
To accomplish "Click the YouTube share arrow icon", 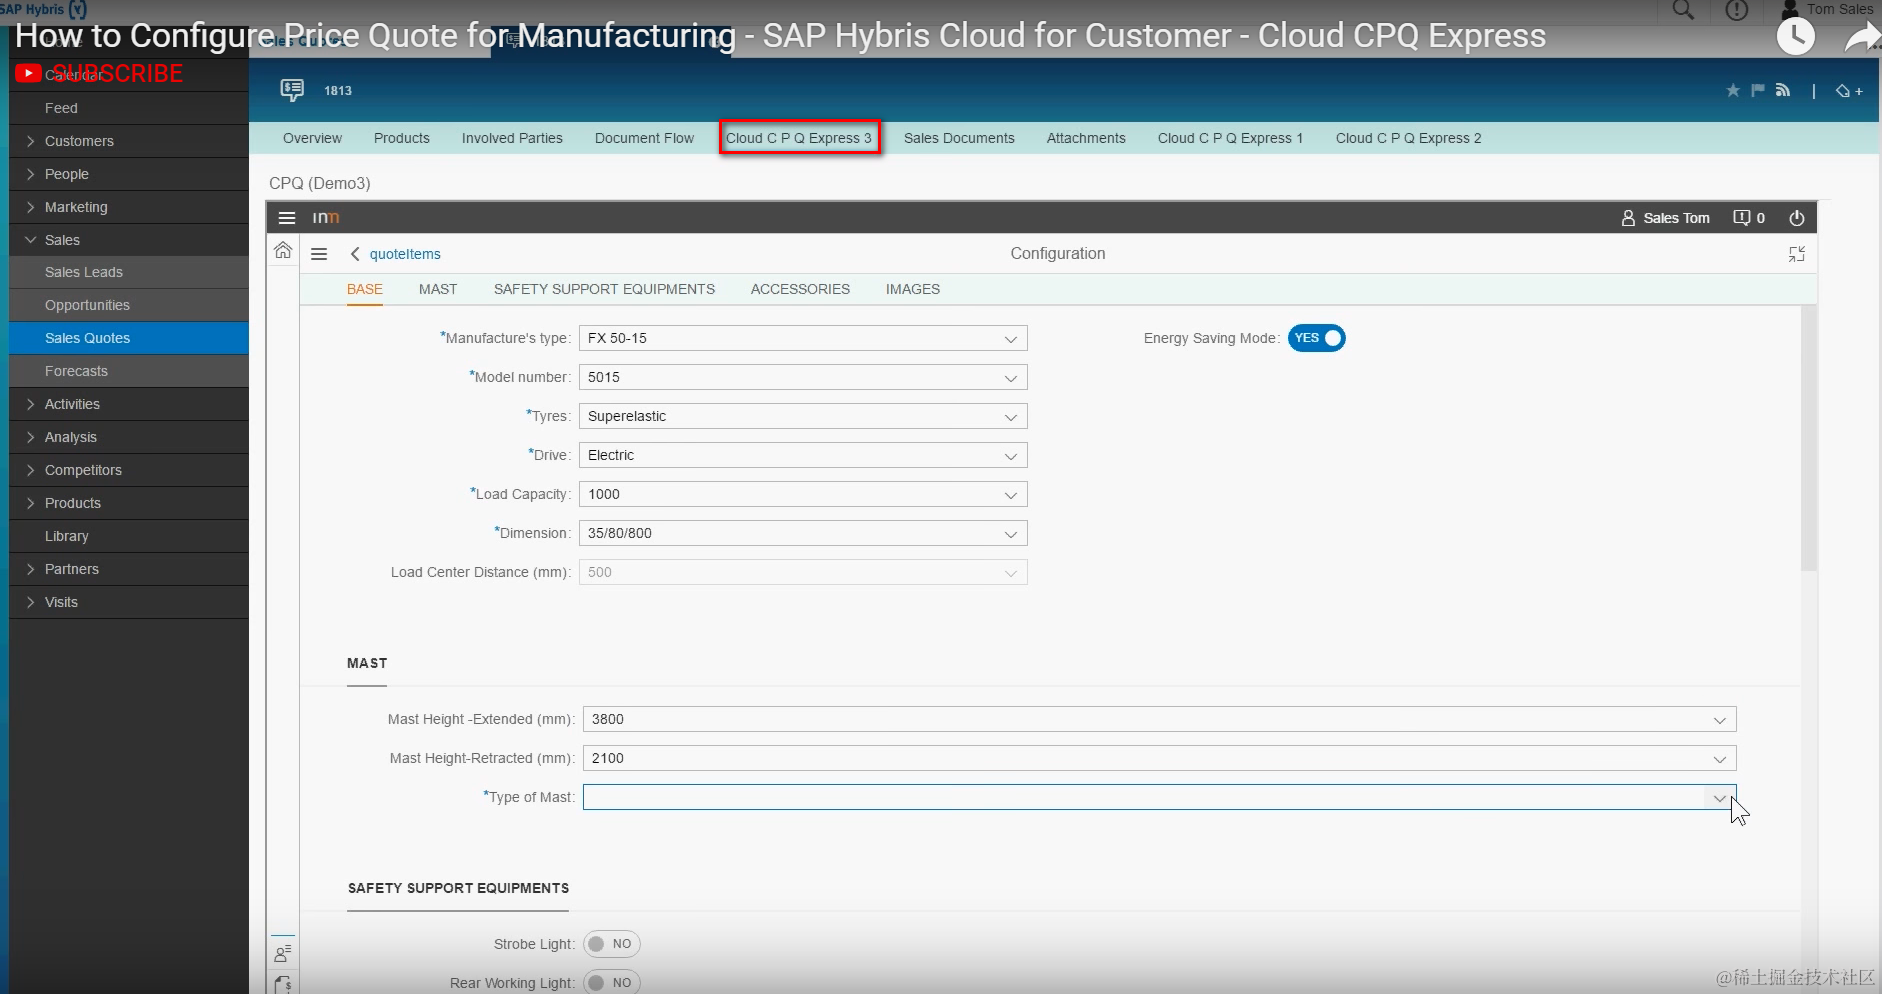I will (1862, 37).
